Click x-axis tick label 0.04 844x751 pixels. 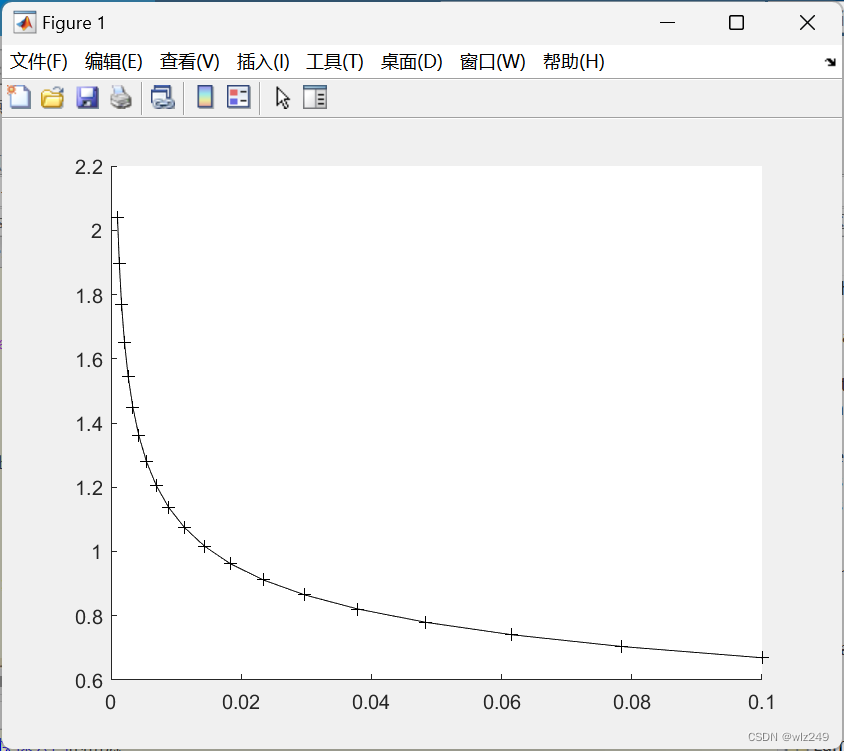click(x=371, y=703)
